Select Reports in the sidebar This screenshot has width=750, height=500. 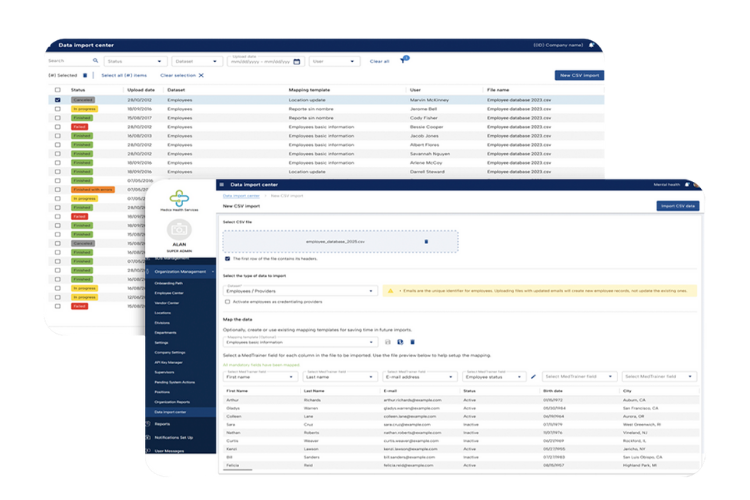[x=164, y=424]
